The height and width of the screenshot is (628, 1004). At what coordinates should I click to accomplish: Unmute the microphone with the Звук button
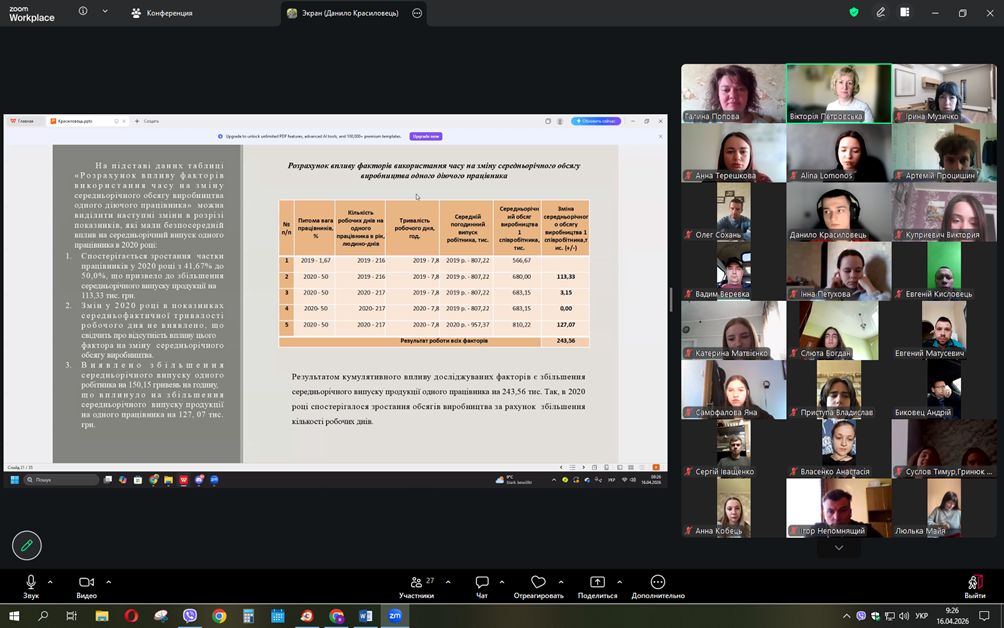click(31, 583)
